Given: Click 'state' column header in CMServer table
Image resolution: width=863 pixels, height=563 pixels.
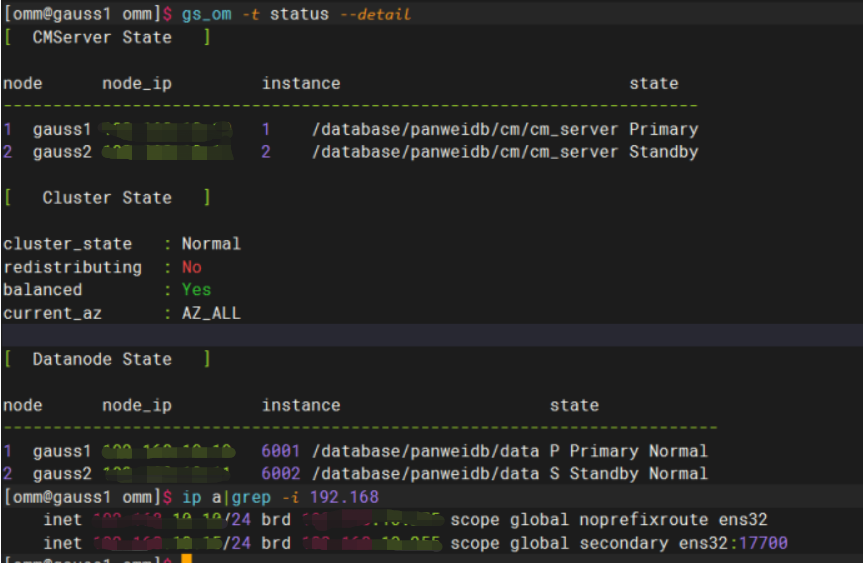Looking at the screenshot, I should pyautogui.click(x=654, y=83).
